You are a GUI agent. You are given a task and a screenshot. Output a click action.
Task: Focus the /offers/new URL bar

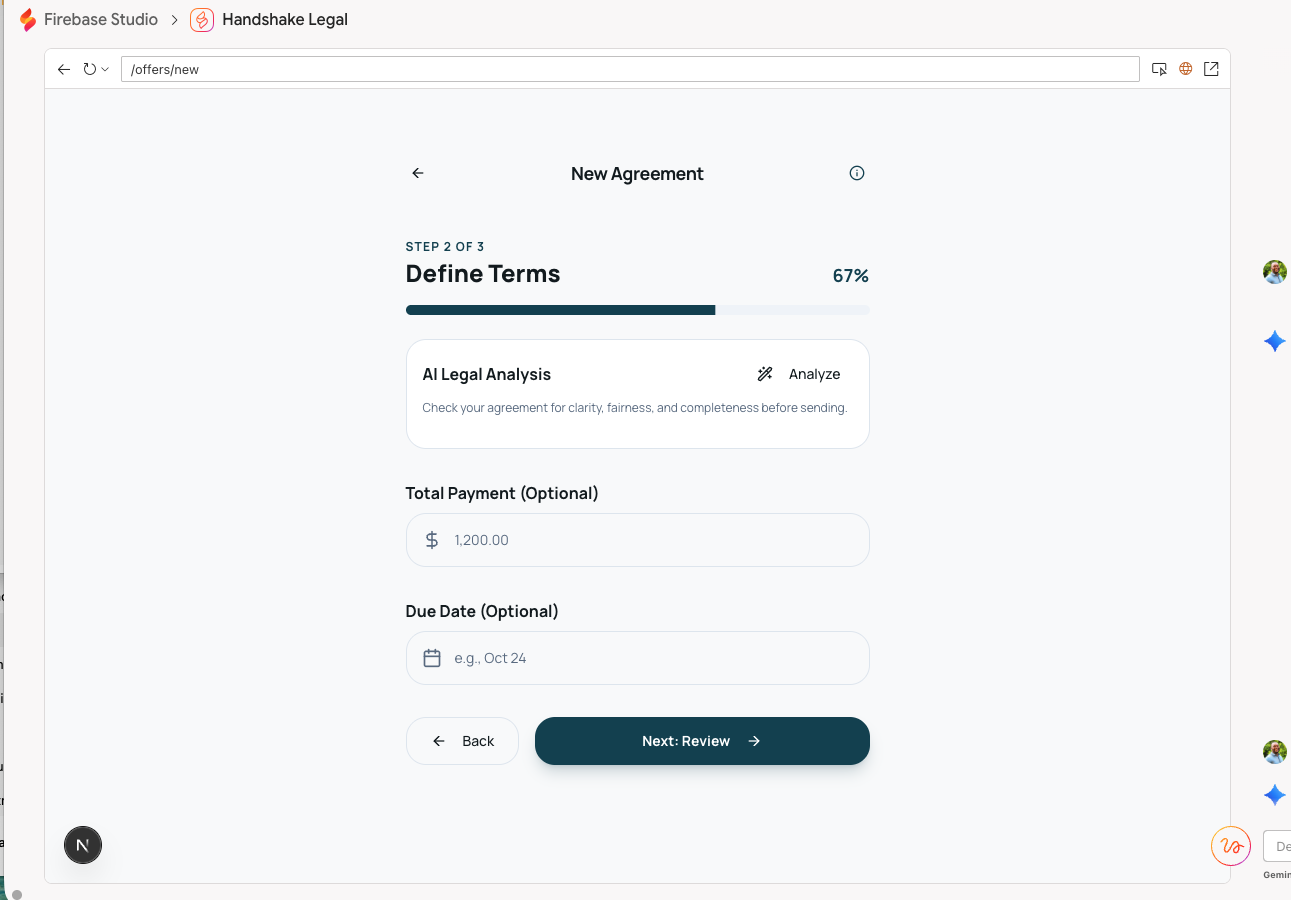[x=630, y=69]
